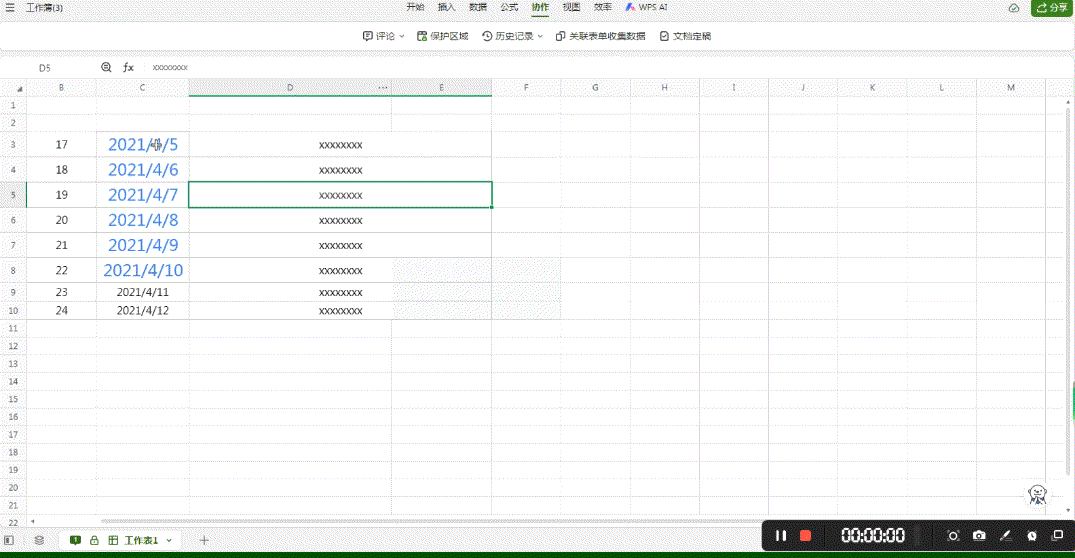Select column D header

pyautogui.click(x=290, y=88)
